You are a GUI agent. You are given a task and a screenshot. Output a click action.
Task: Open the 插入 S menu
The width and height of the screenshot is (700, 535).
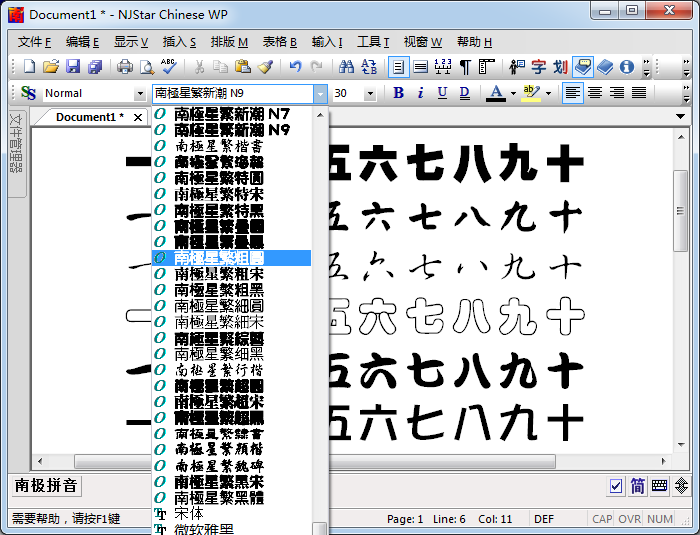179,42
